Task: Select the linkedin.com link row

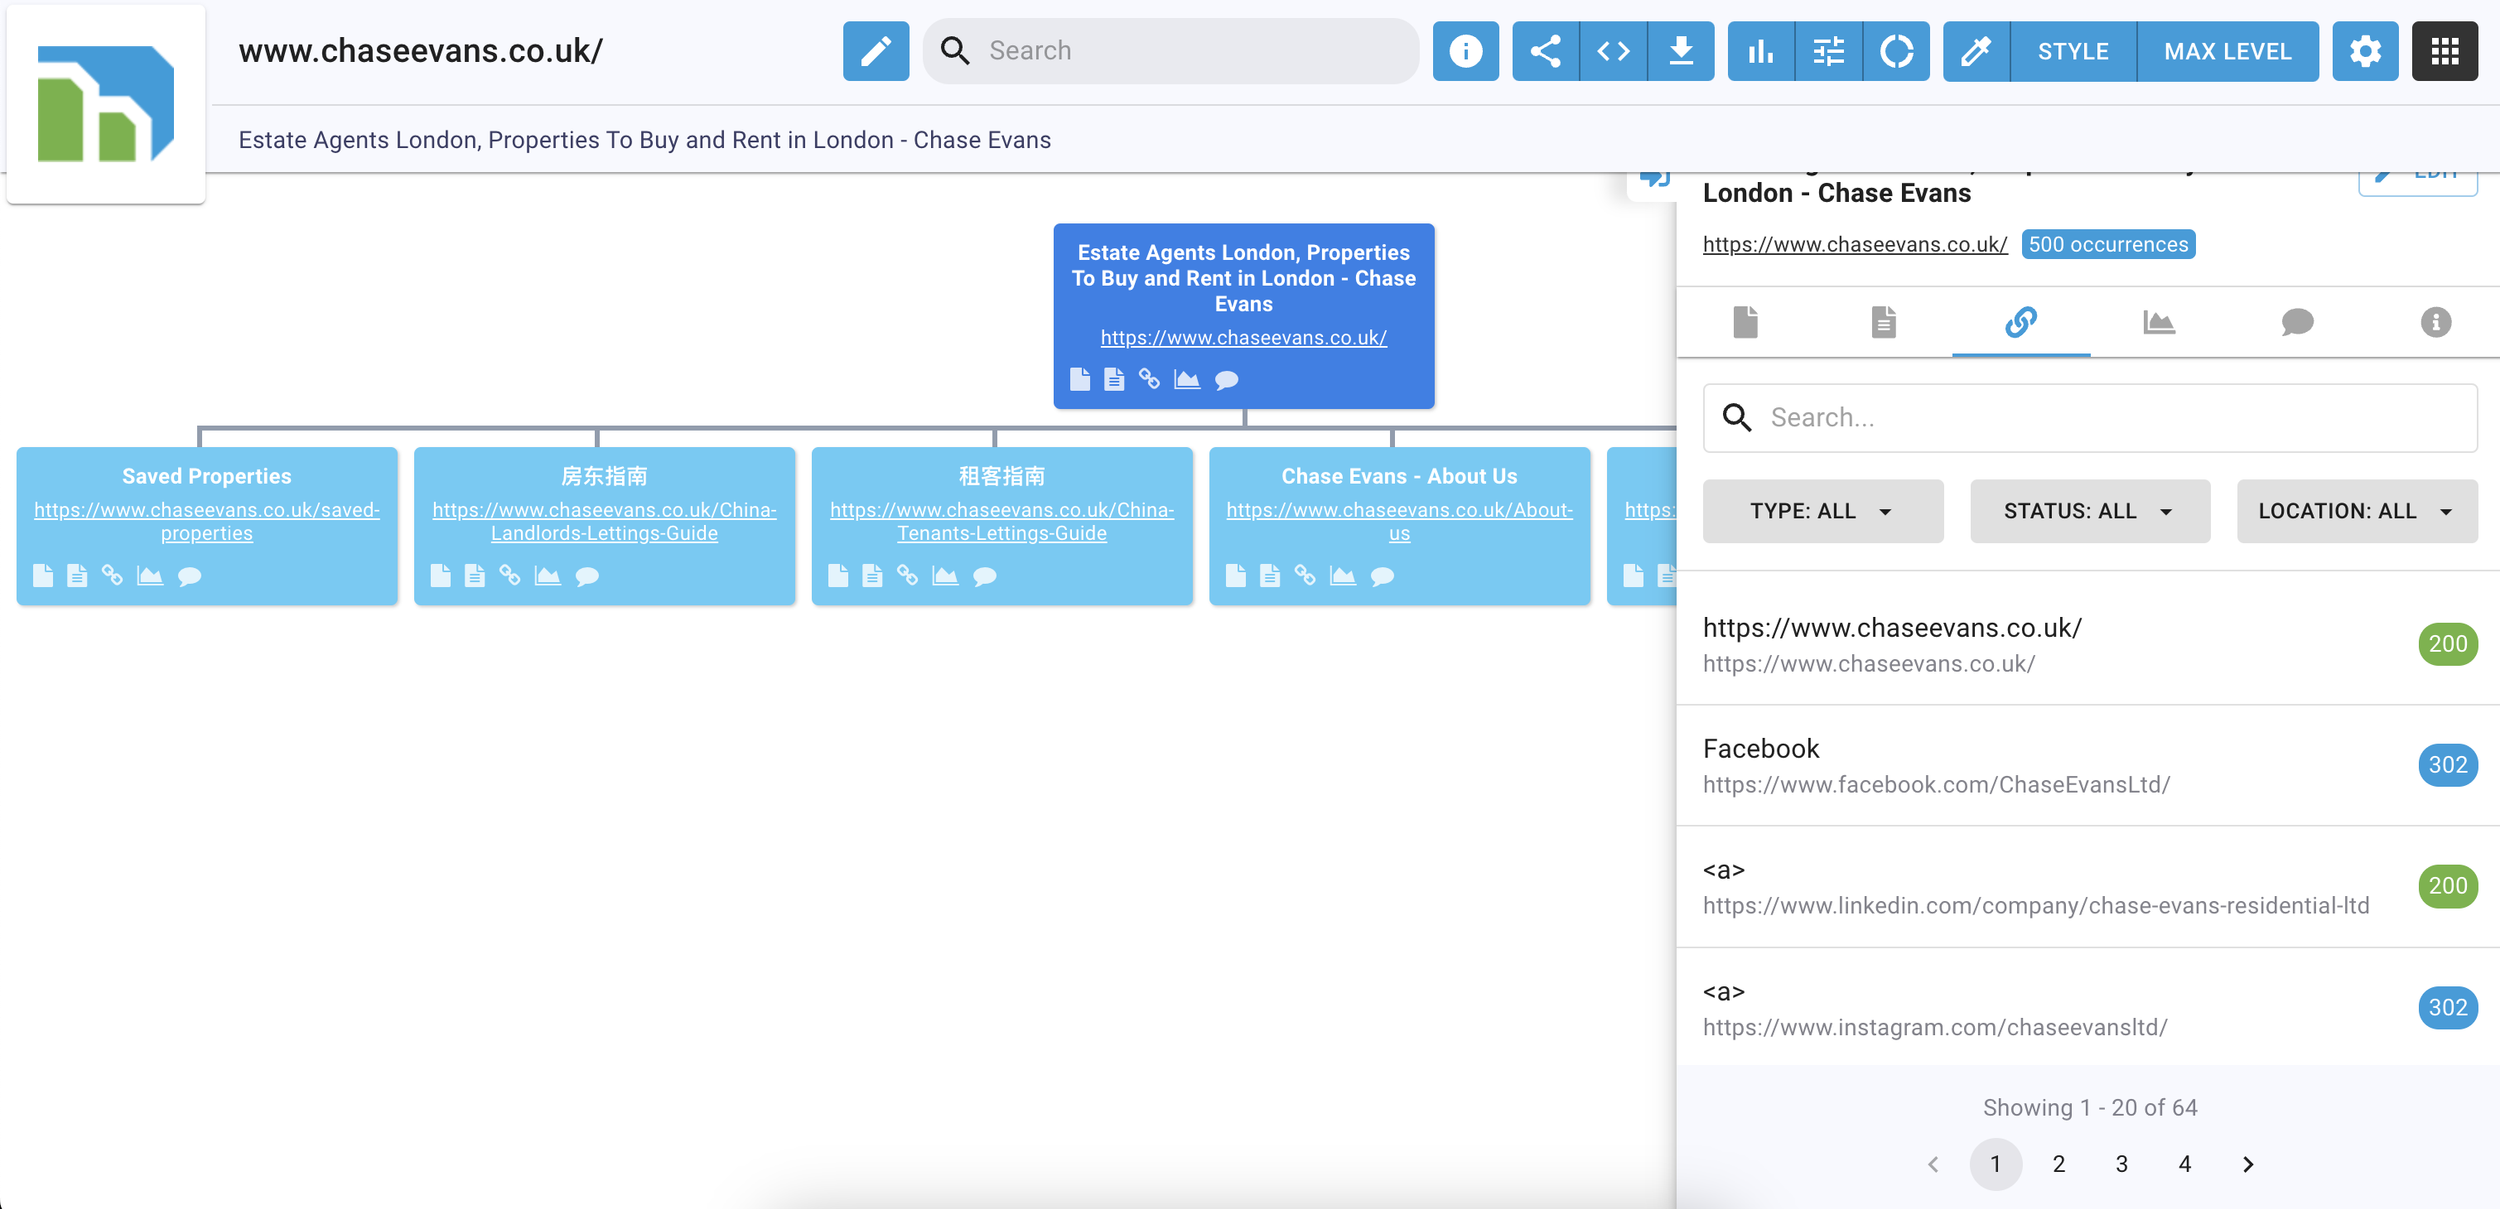Action: pyautogui.click(x=2088, y=887)
